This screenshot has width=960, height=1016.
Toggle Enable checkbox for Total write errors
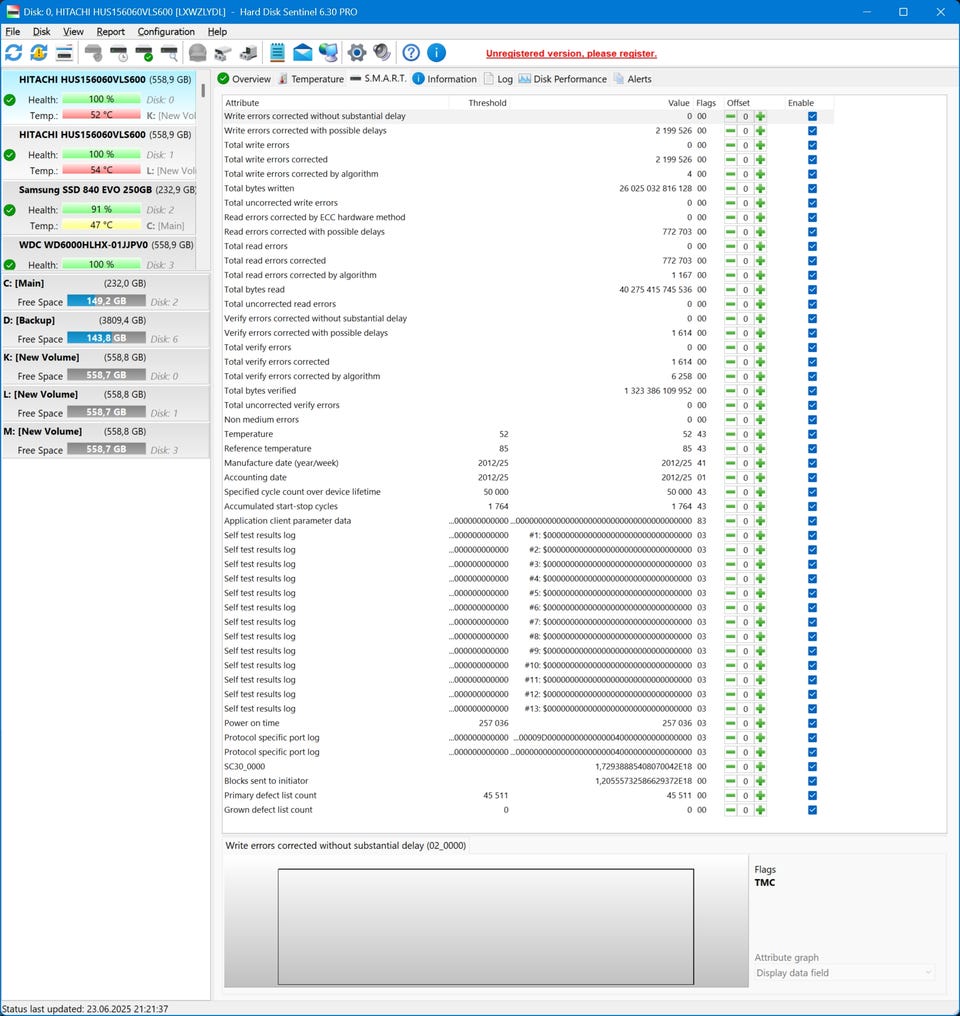pyautogui.click(x=812, y=145)
